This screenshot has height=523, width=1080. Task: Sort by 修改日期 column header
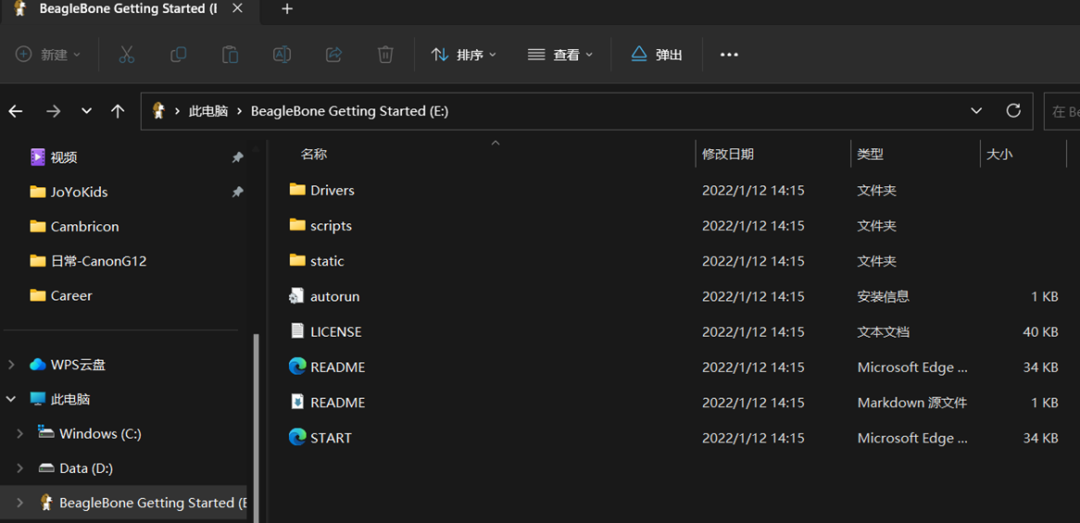727,154
